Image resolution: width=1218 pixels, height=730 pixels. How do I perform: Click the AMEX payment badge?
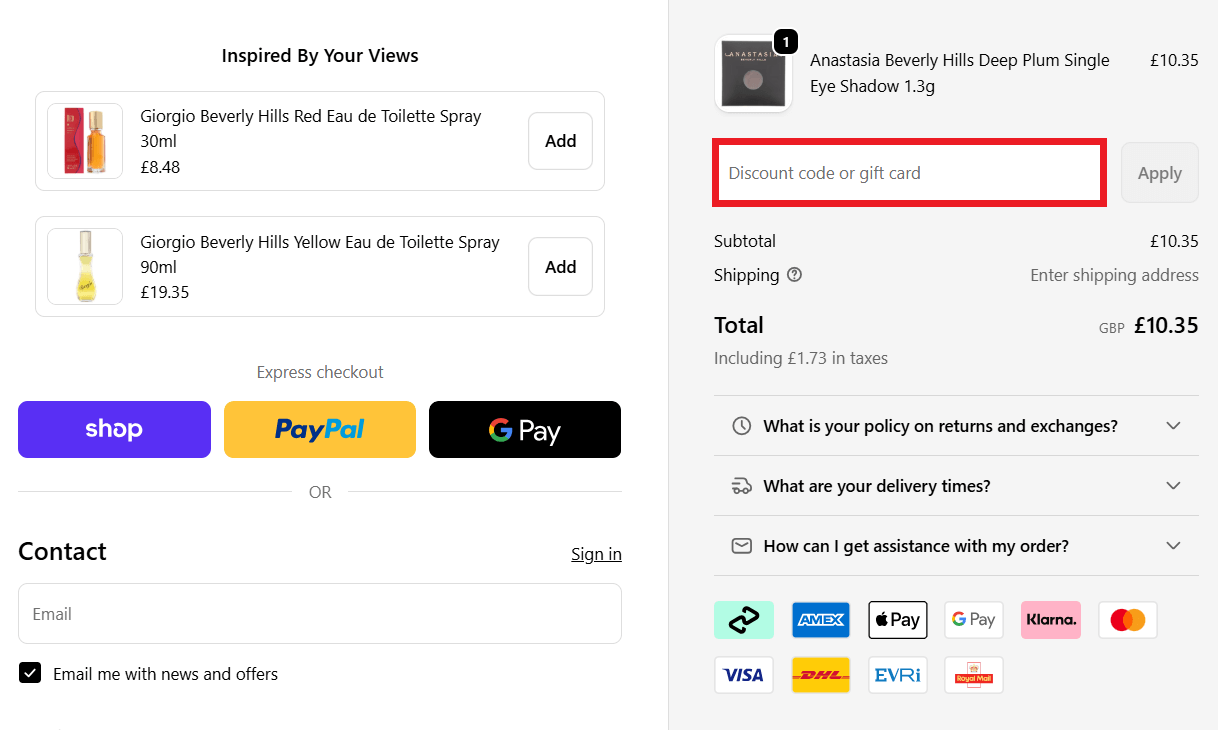pos(820,620)
